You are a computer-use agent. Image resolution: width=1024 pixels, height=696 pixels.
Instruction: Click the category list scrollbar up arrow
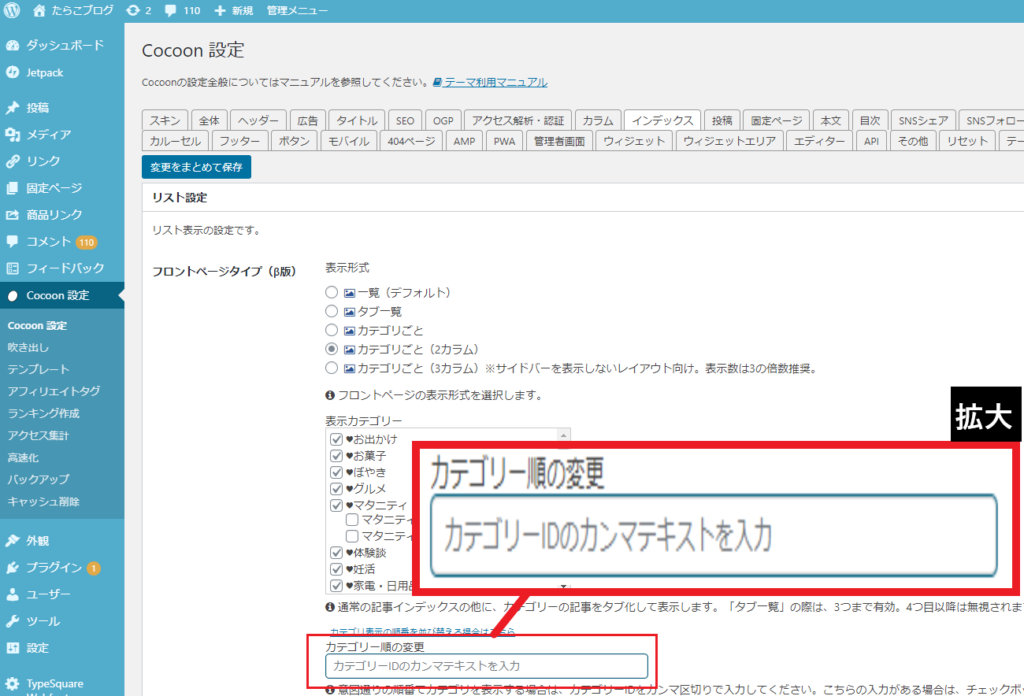(563, 435)
